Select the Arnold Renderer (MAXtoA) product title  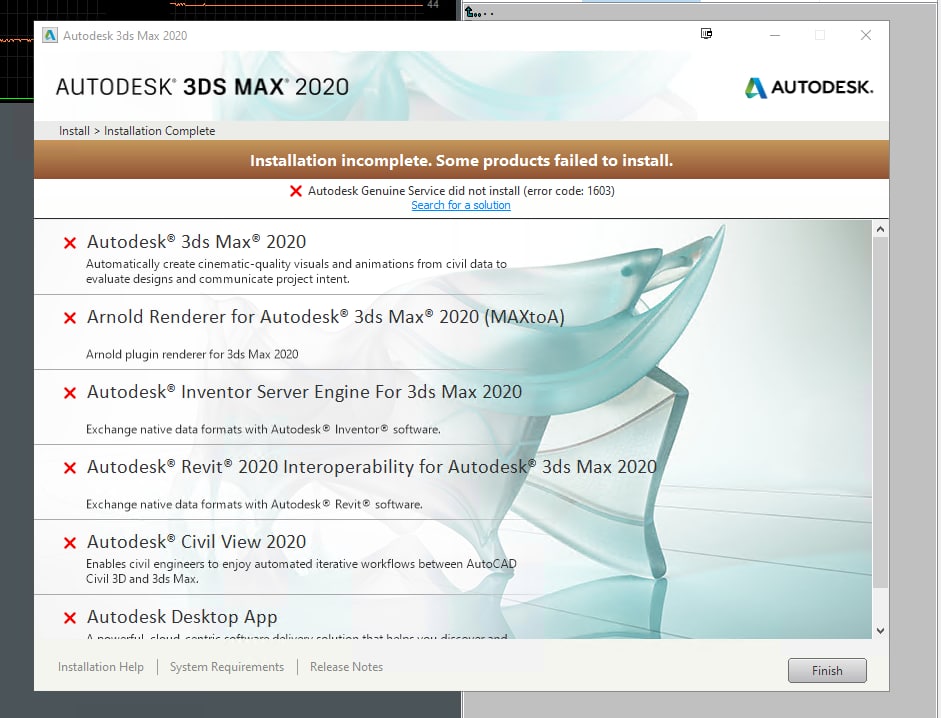tap(325, 317)
